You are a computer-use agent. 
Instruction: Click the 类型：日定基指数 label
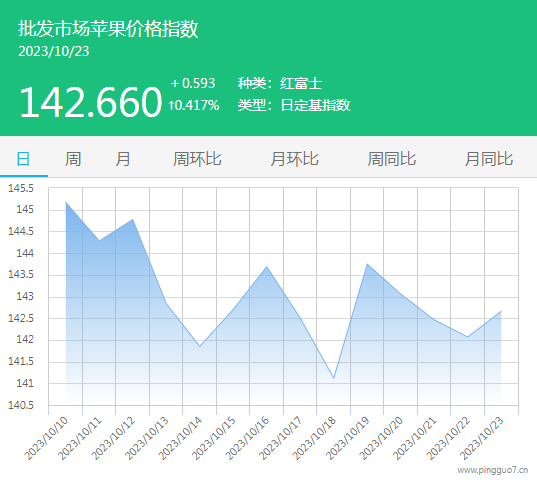[294, 105]
